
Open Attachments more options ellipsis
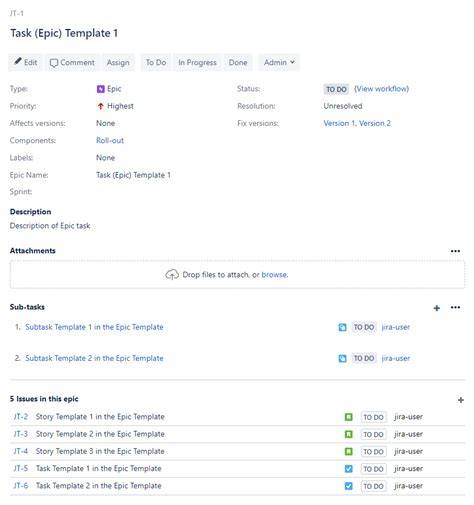[455, 251]
